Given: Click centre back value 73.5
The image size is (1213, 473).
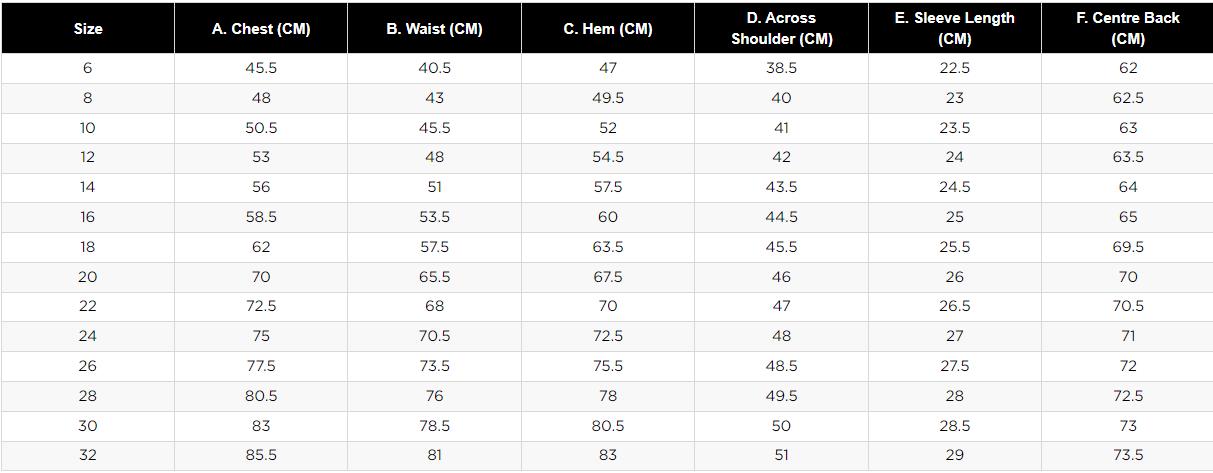Looking at the screenshot, I should [x=1128, y=455].
